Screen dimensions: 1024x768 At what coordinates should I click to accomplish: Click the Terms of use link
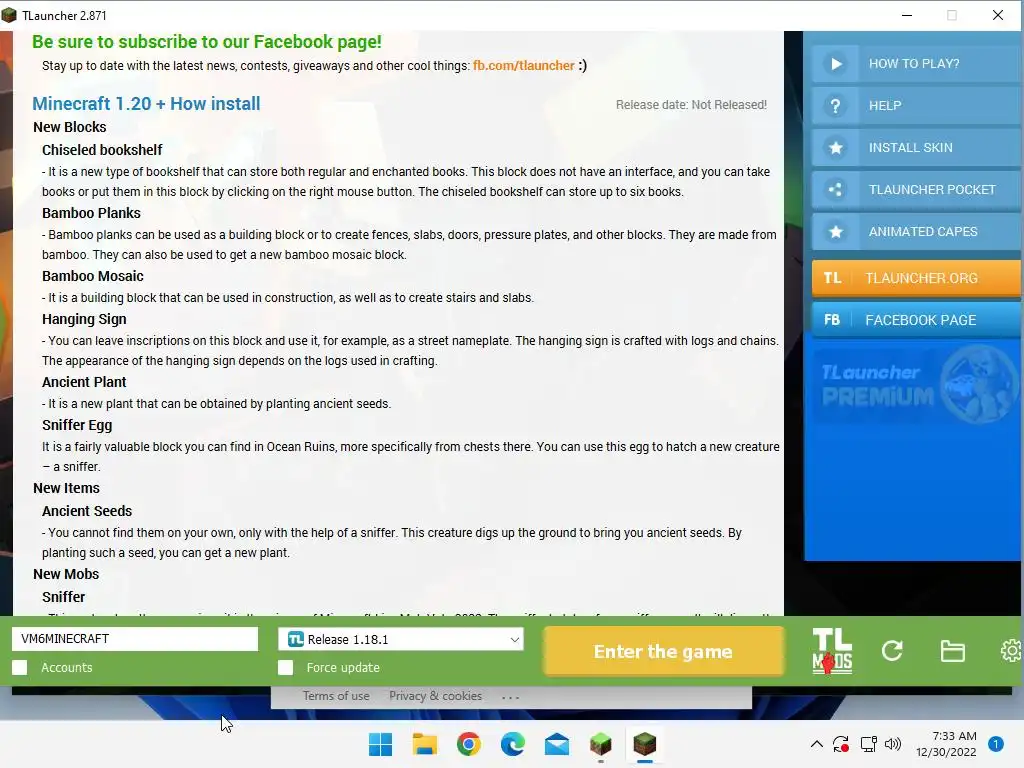coord(336,696)
